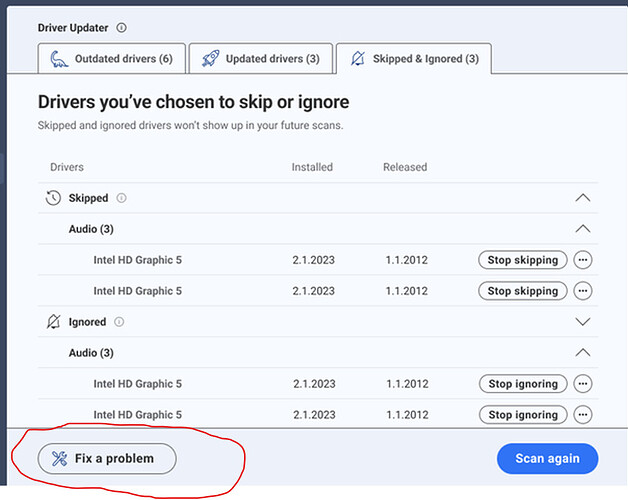This screenshot has height=500, width=628.
Task: Click the blue Scan again button
Action: coord(547,459)
